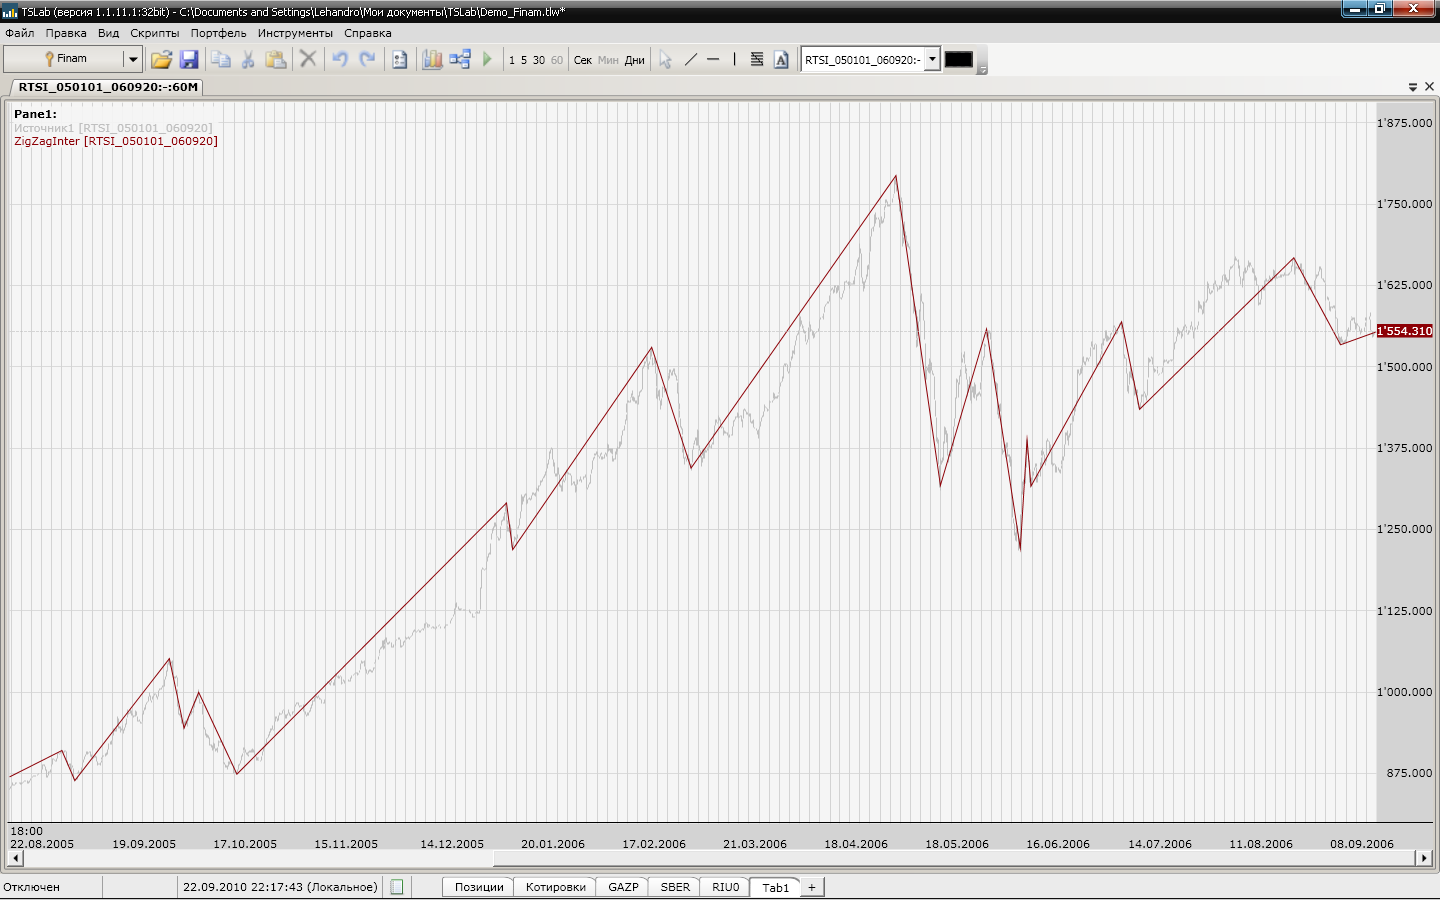Expand the RTSI_050101_060920 source dropdown

click(932, 59)
